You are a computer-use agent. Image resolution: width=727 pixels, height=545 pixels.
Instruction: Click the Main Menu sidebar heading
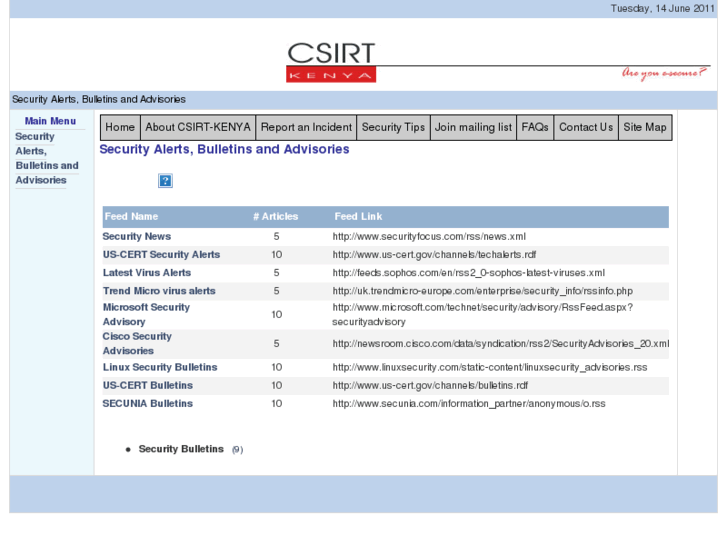50,121
